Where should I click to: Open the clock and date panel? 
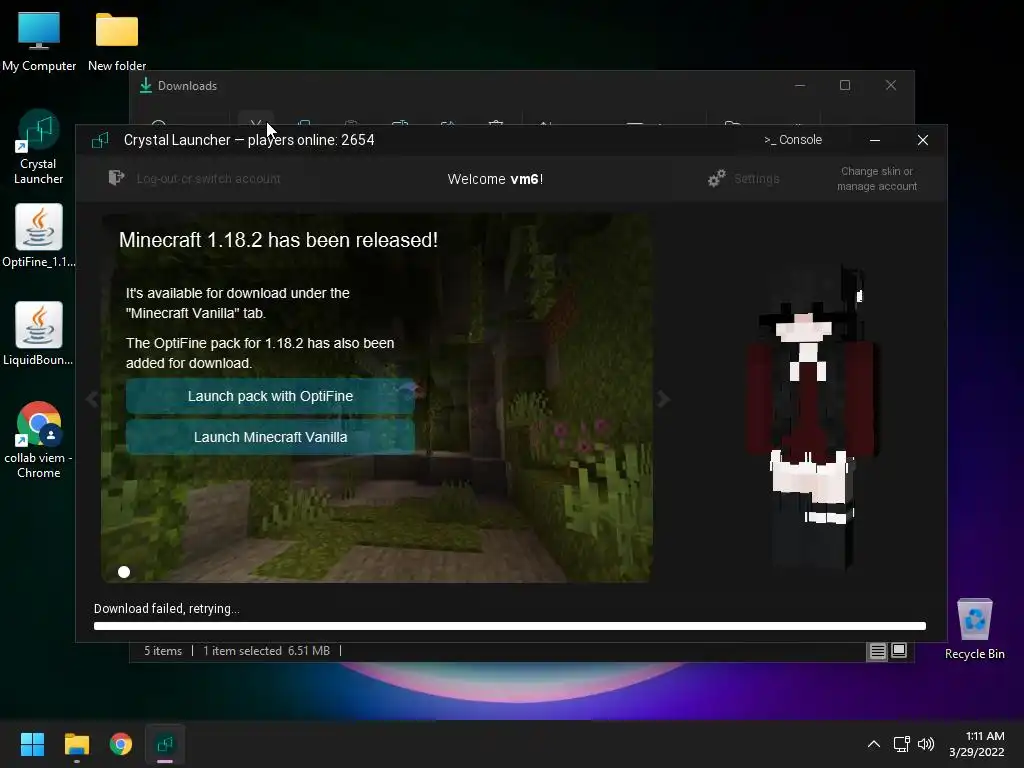click(977, 744)
